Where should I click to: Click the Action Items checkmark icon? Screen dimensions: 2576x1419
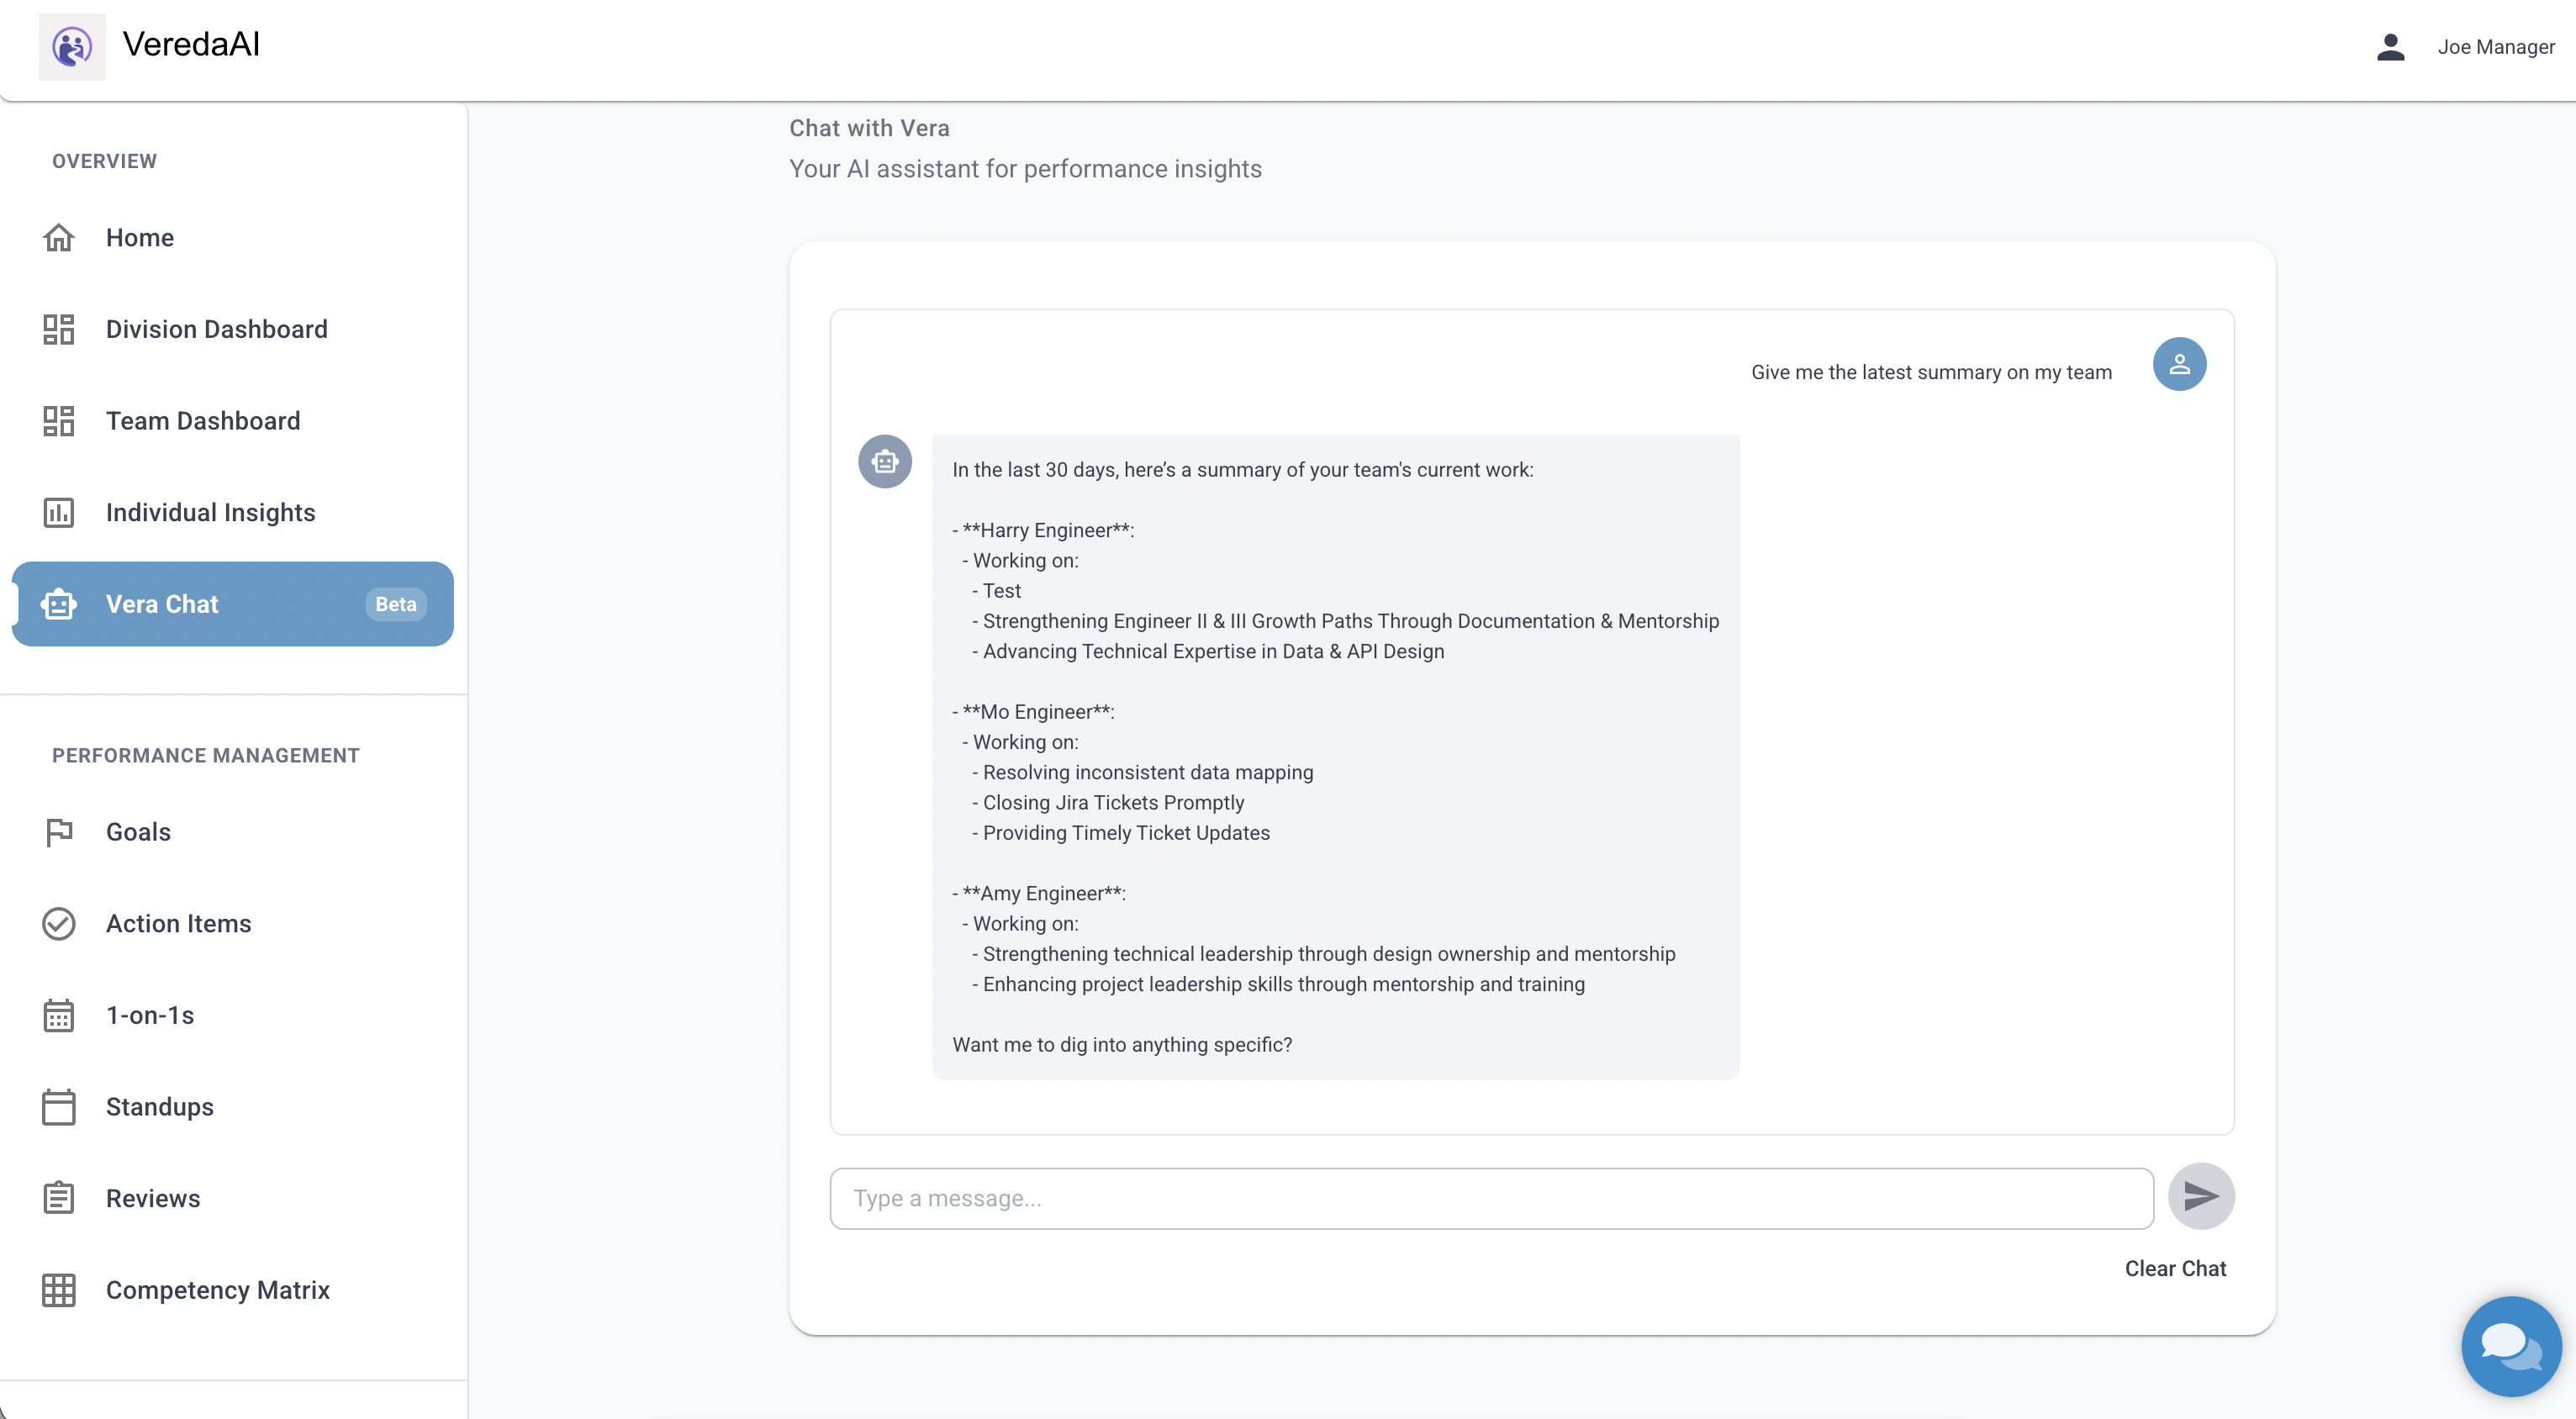[x=59, y=924]
